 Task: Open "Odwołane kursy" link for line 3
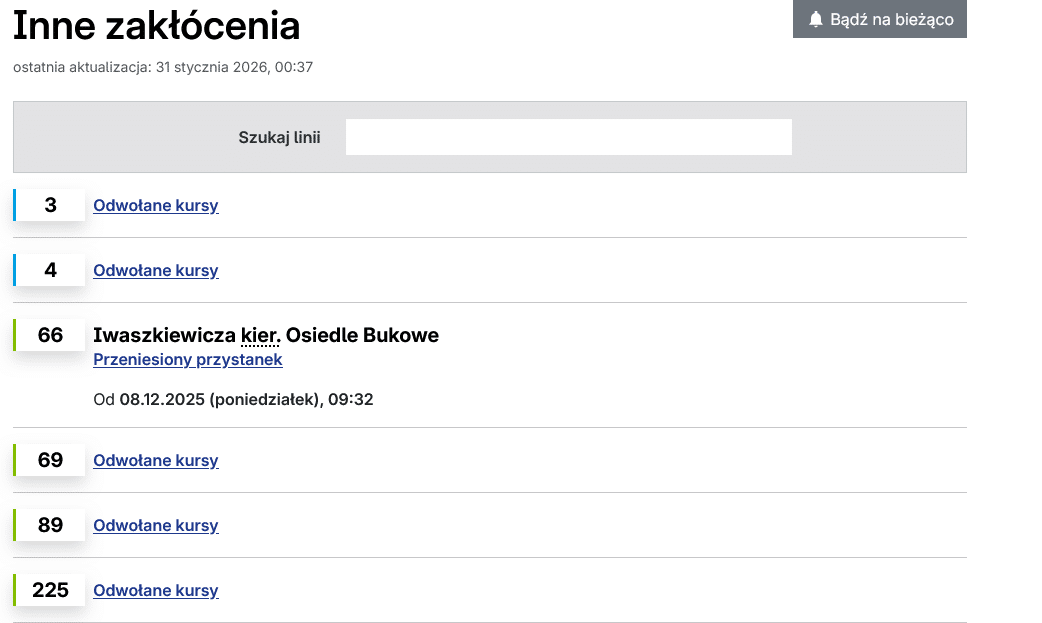pyautogui.click(x=156, y=206)
